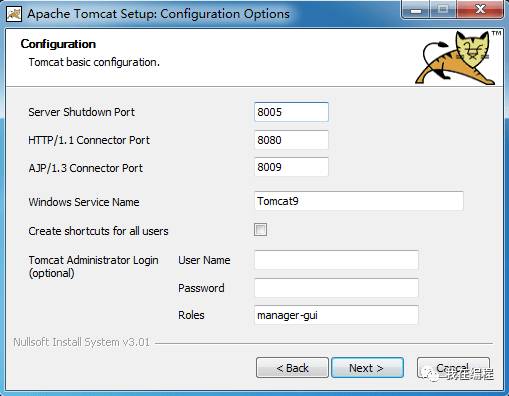Click the administrator Password field

pyautogui.click(x=336, y=288)
